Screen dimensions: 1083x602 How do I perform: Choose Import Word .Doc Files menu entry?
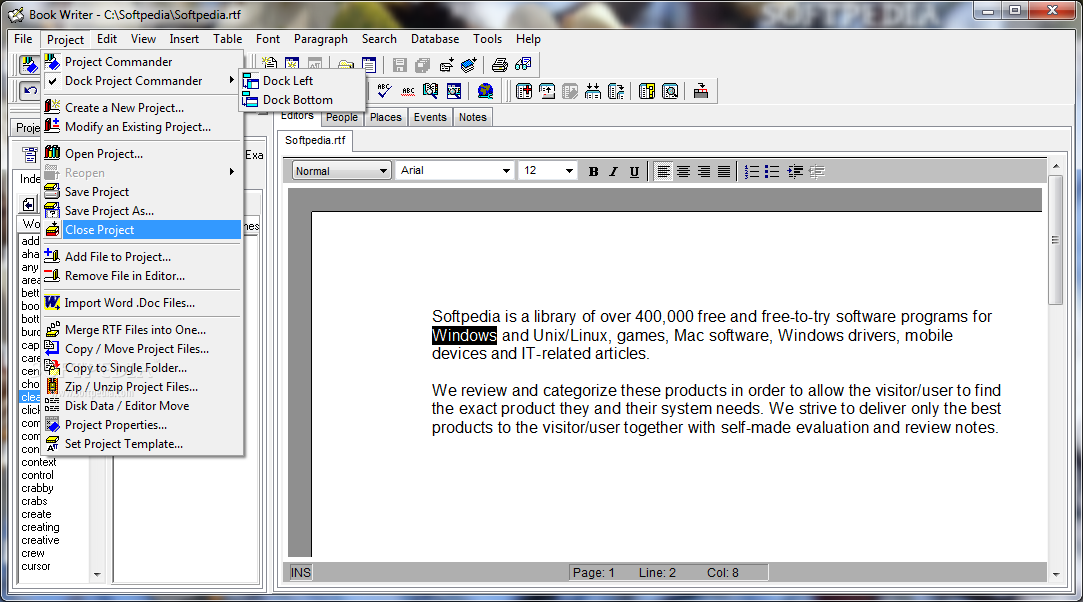[x=142, y=302]
